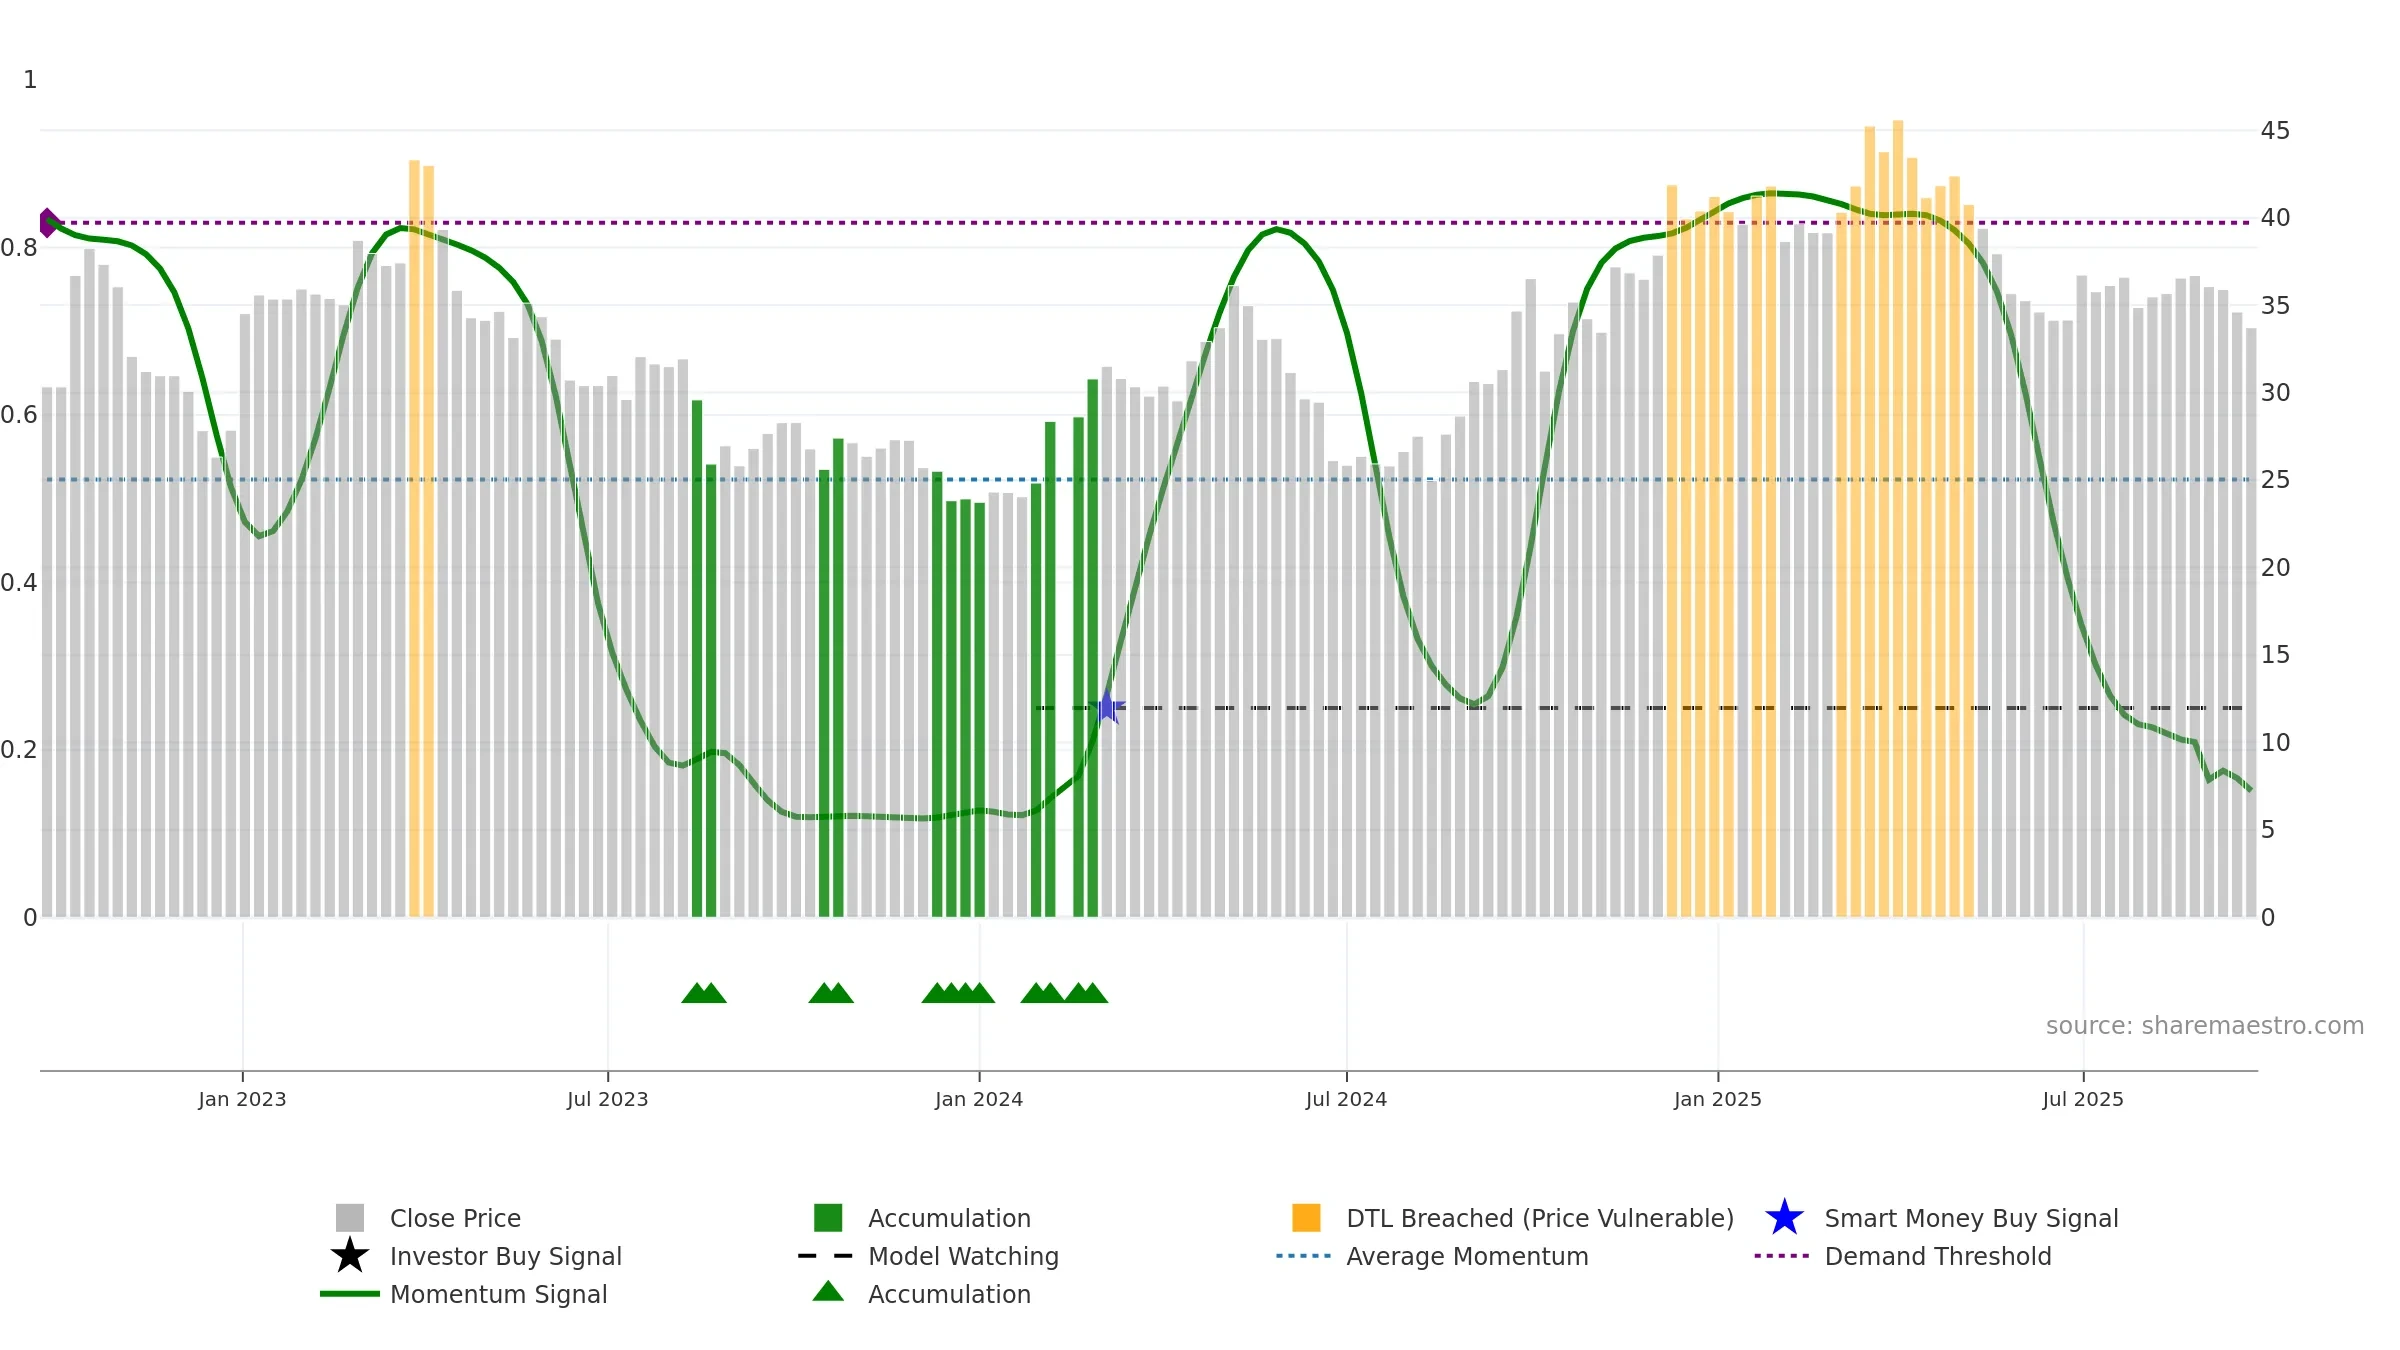
Task: Select the Jan 2024 x-axis label
Action: click(979, 1100)
